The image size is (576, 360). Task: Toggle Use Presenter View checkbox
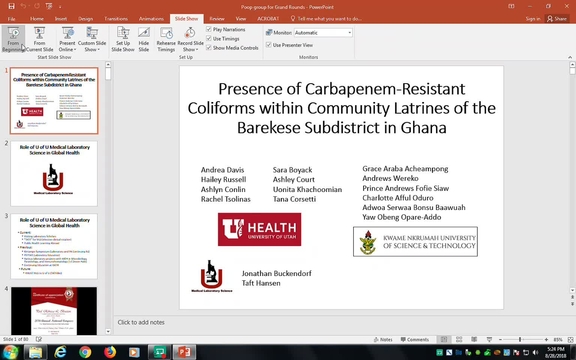269,45
